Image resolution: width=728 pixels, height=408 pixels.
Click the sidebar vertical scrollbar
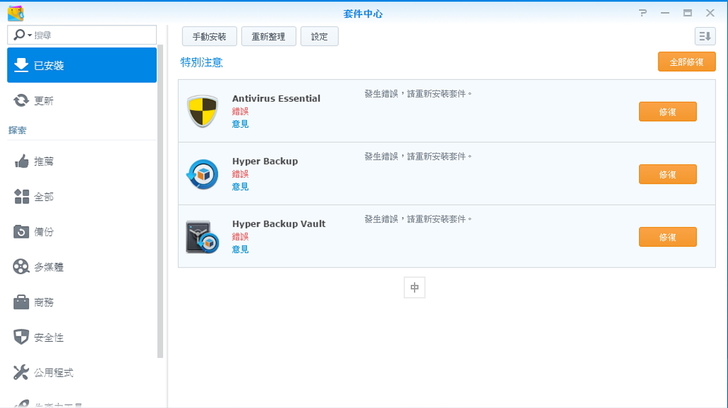(160, 201)
